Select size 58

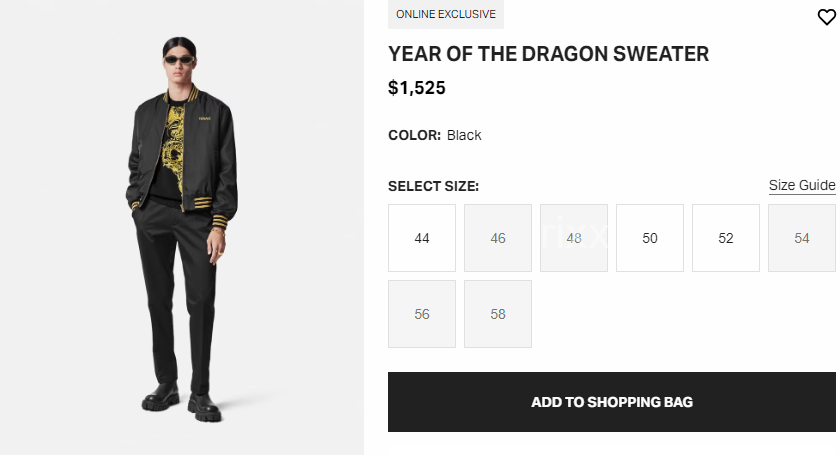[498, 314]
